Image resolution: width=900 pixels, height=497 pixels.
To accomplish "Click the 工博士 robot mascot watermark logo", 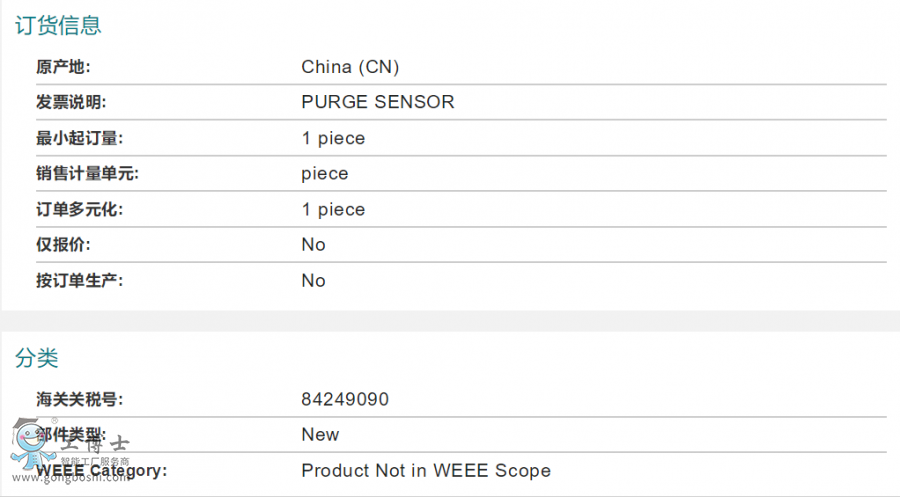I will pos(30,443).
